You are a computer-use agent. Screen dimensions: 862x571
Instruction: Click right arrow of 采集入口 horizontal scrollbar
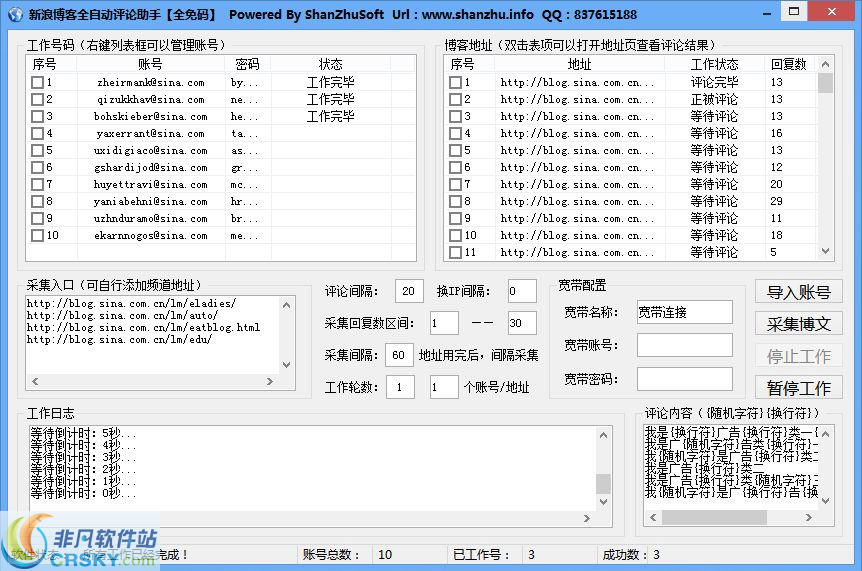pos(270,381)
